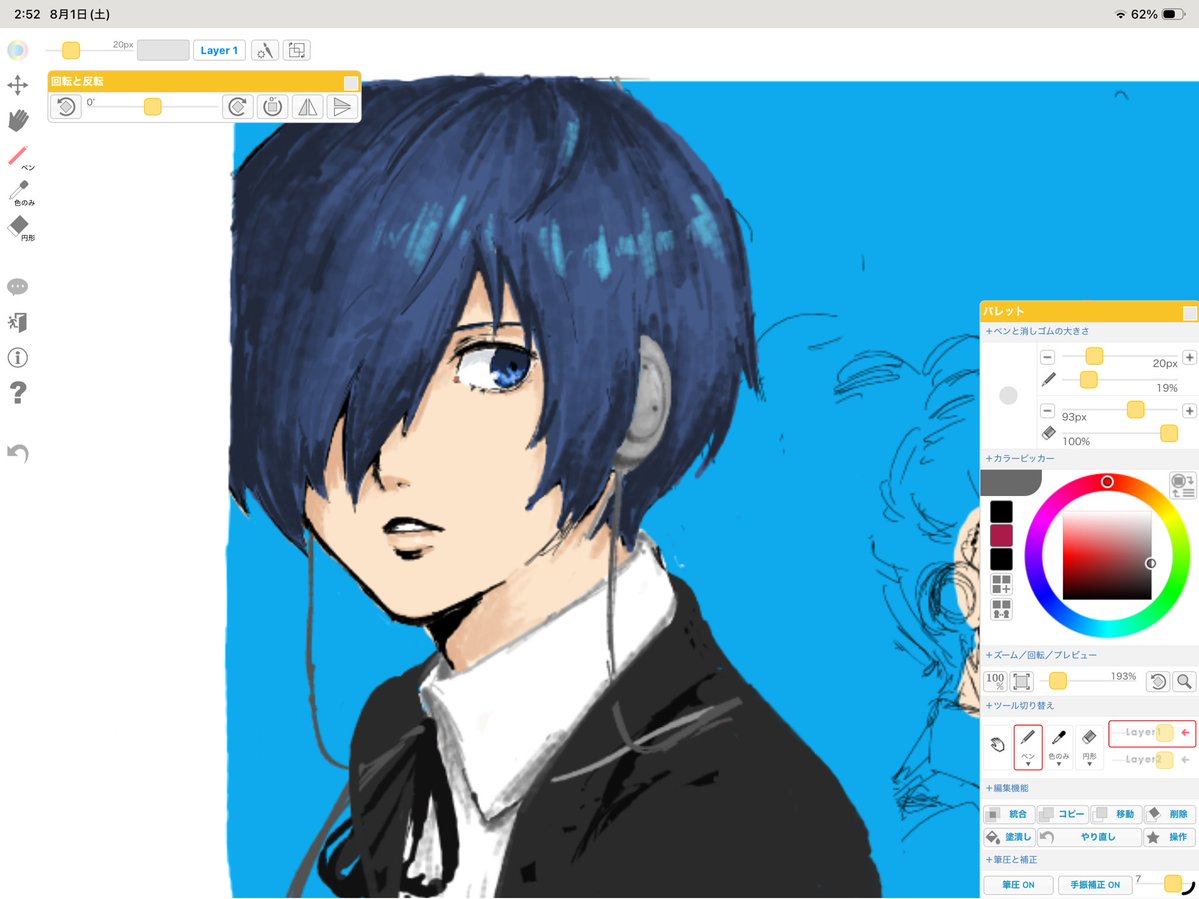Open the help question mark icon
This screenshot has height=899, width=1199.
pos(18,392)
